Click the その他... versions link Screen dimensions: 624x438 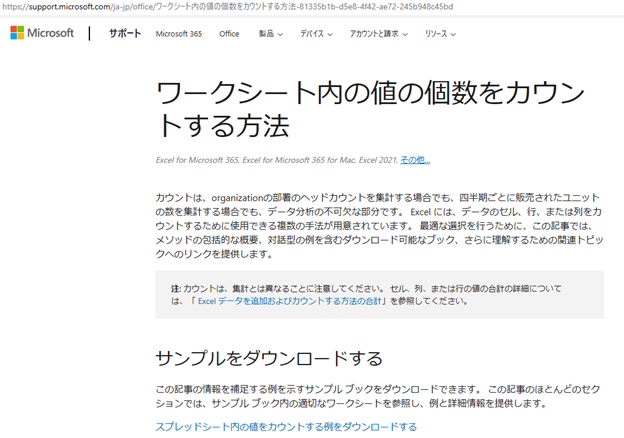415,160
